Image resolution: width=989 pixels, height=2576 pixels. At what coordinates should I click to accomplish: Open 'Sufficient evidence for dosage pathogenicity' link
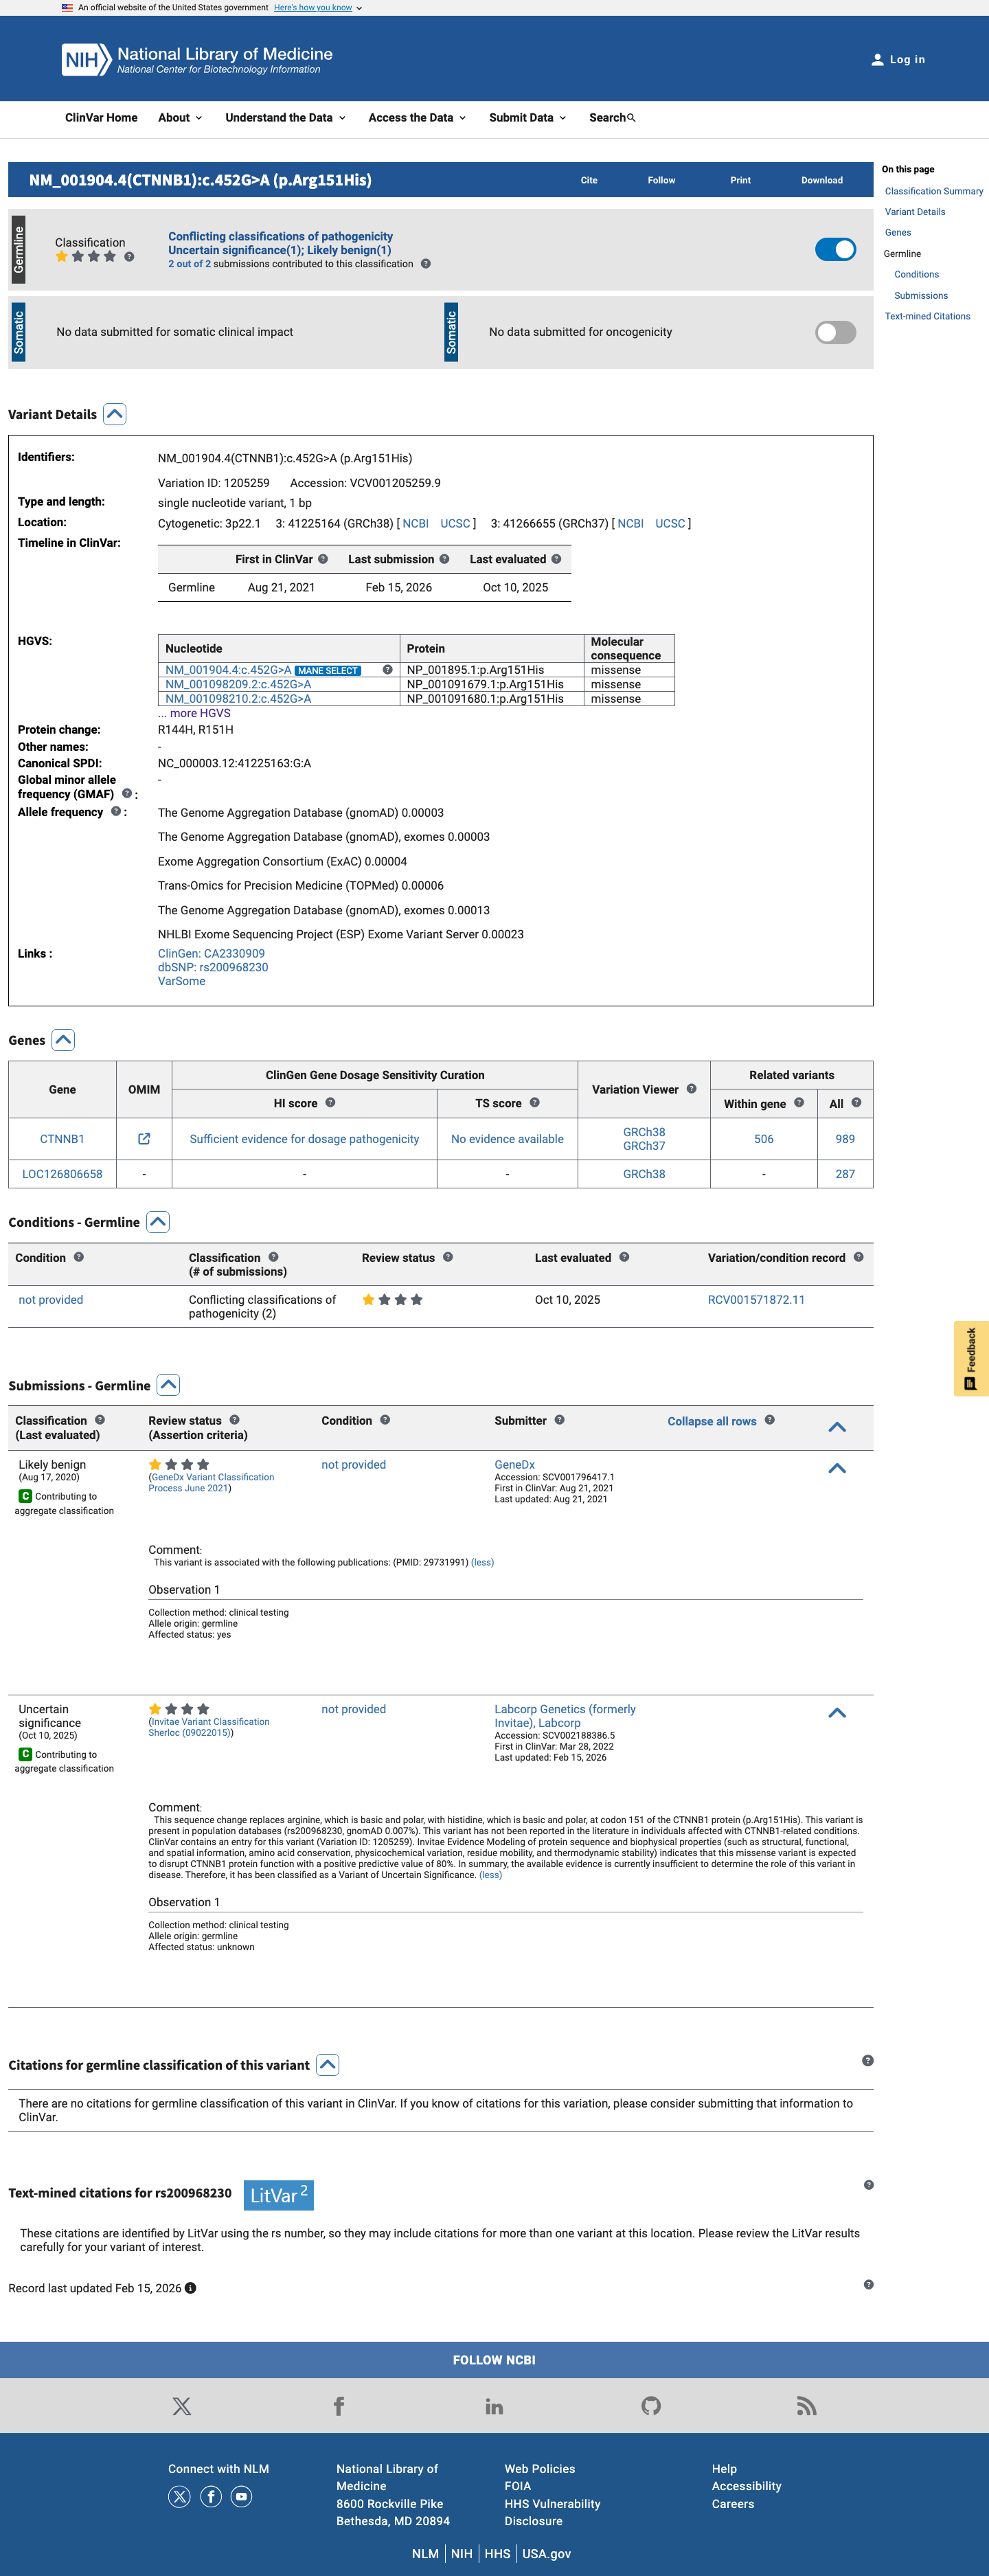[304, 1139]
